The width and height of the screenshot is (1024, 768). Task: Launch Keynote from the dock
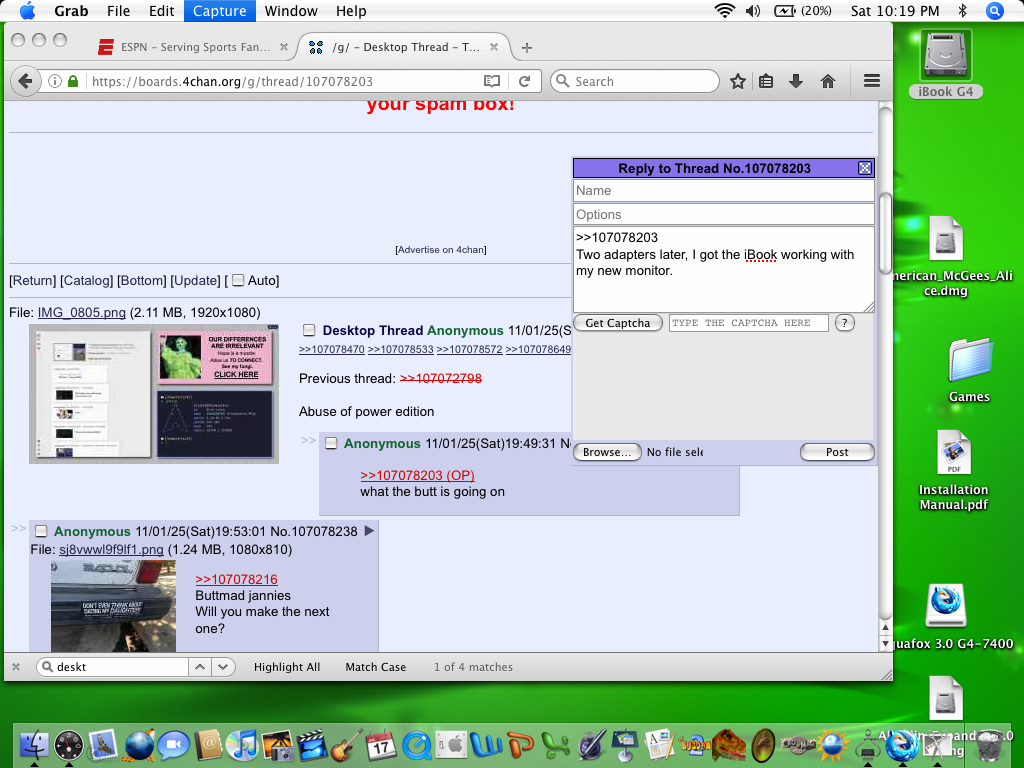[x=625, y=746]
